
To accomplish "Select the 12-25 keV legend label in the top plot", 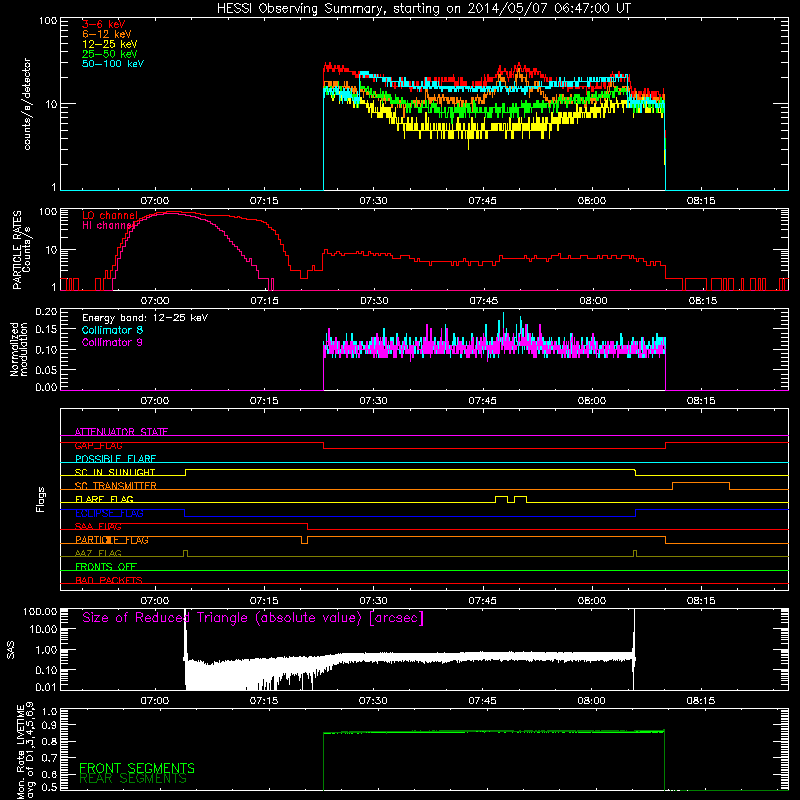I will click(110, 44).
